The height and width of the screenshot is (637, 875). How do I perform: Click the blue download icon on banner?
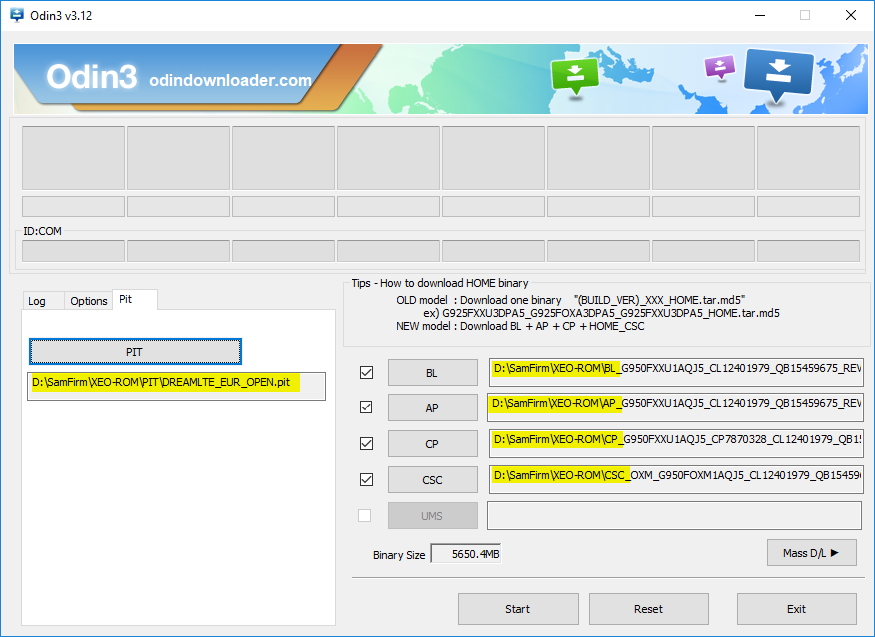778,76
